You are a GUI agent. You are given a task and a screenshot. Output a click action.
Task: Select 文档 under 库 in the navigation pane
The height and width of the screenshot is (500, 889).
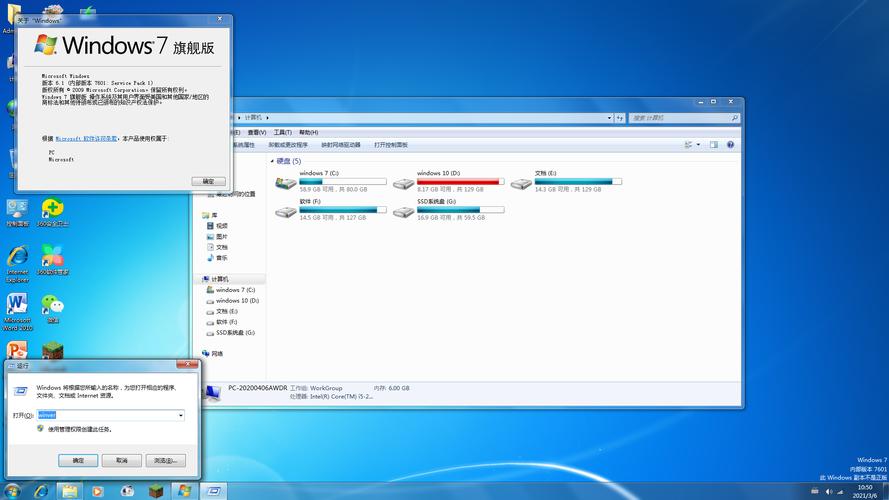coord(217,247)
